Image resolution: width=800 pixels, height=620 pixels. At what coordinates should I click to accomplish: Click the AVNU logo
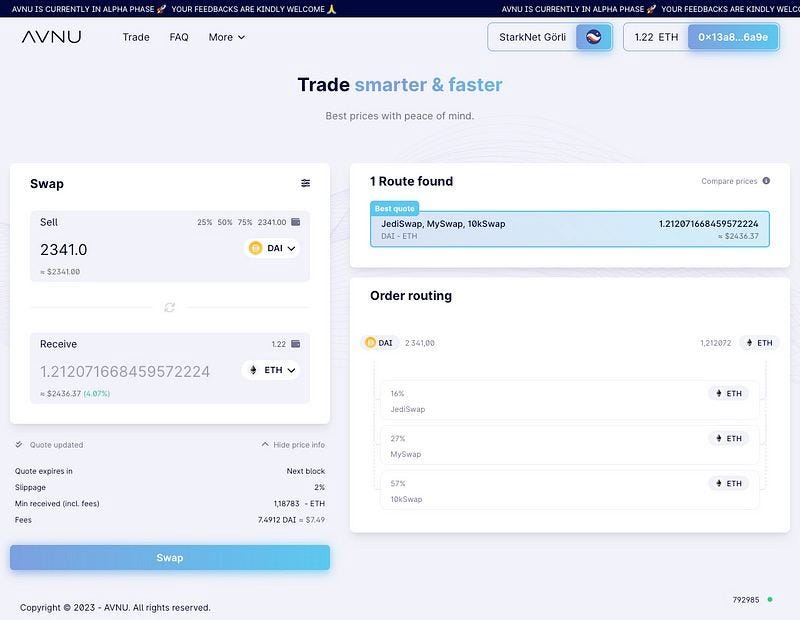click(x=51, y=37)
